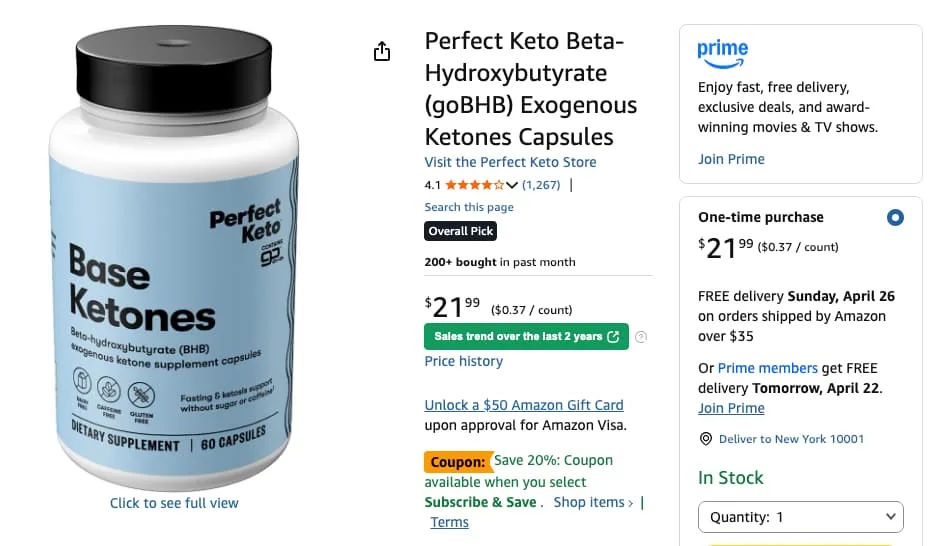The width and height of the screenshot is (931, 546).
Task: Visit the Perfect Keto Store
Action: [510, 162]
